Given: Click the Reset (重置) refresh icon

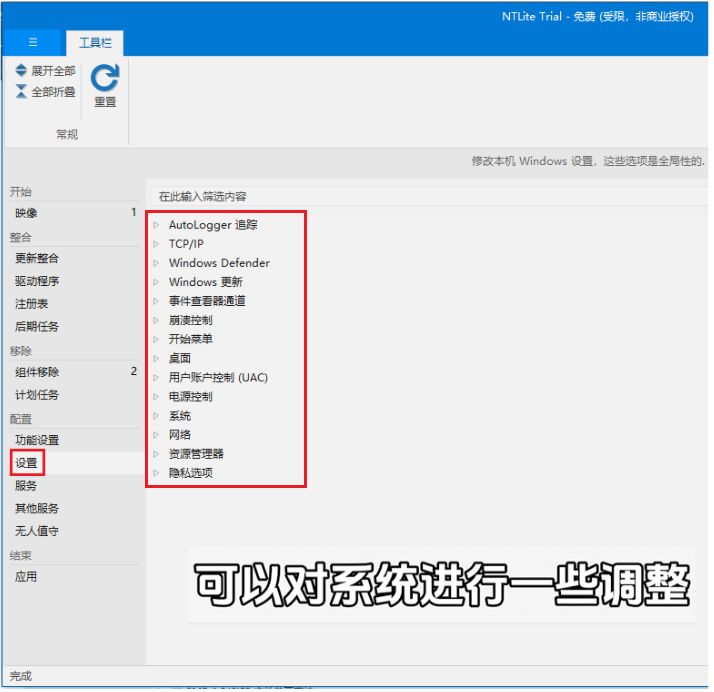Looking at the screenshot, I should (x=105, y=78).
